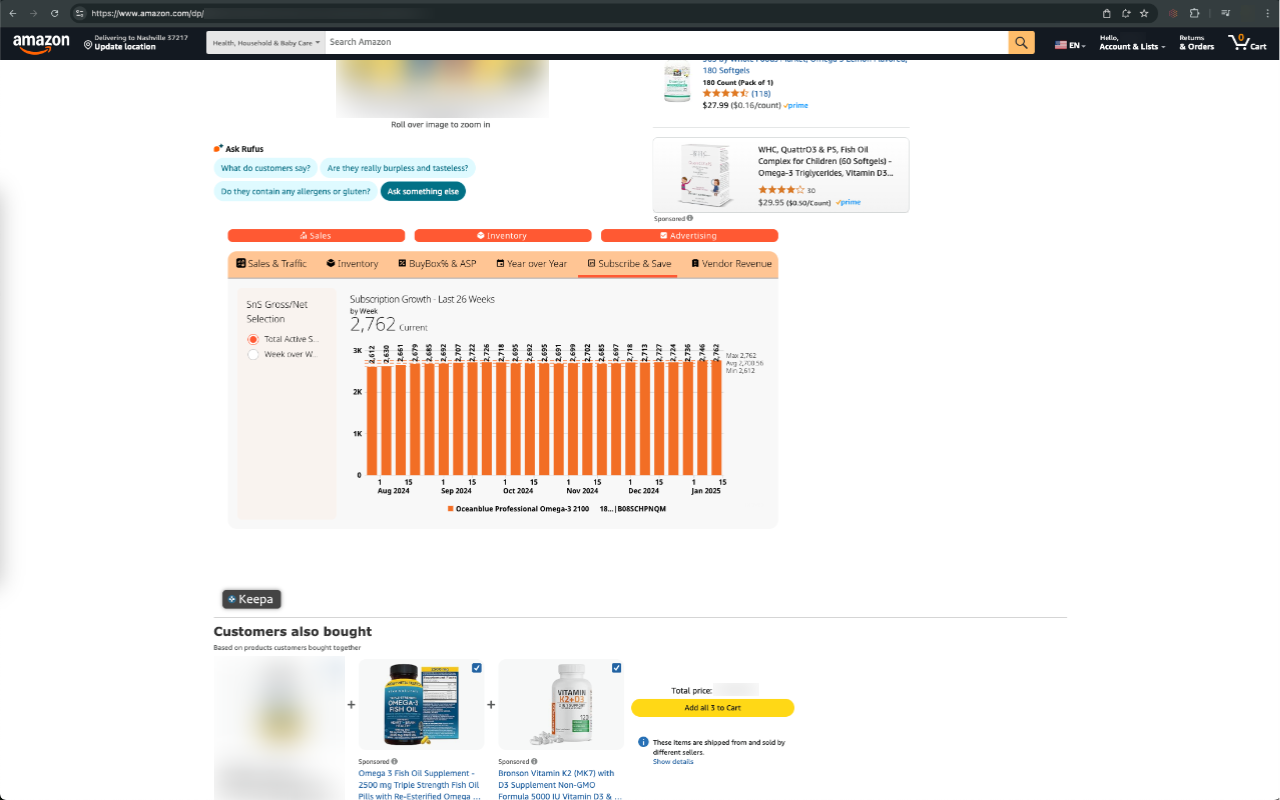Open the browser extensions puzzle icon
Viewport: 1280px width, 800px height.
click(1194, 13)
